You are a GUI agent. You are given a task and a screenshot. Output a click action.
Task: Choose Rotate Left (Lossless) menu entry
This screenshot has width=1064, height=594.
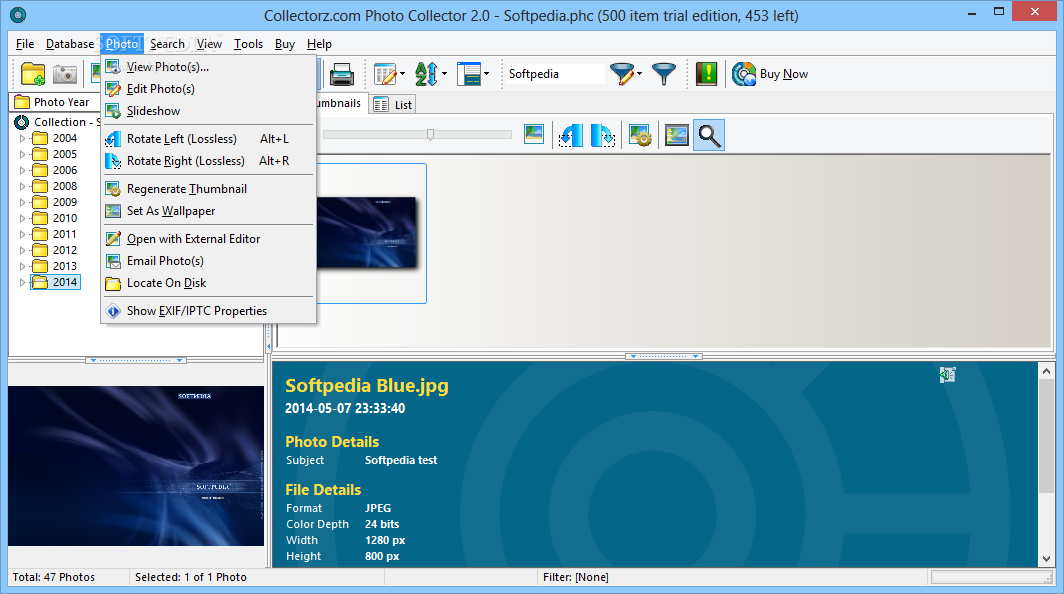[208, 139]
